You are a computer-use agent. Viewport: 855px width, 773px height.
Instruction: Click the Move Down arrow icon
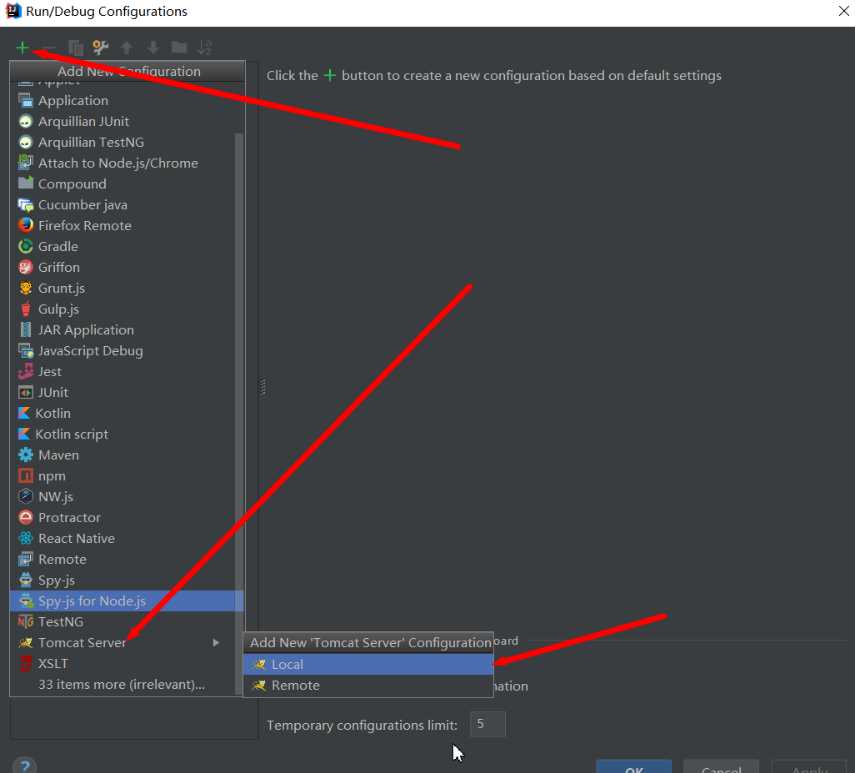click(153, 48)
